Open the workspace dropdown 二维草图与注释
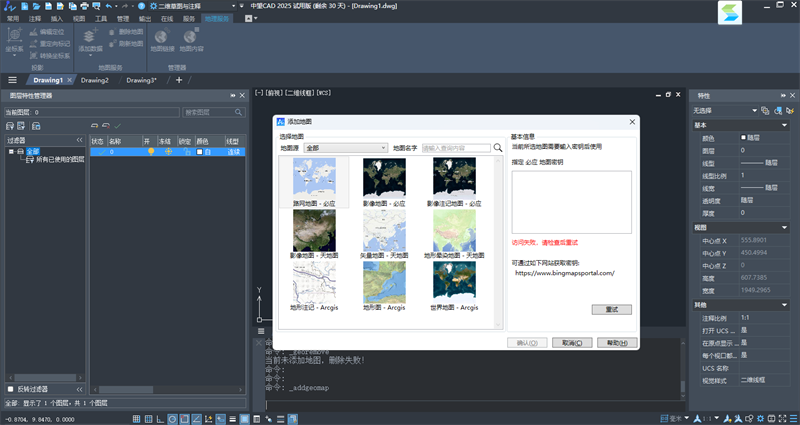Viewport: 800px width, 425px height. point(193,6)
